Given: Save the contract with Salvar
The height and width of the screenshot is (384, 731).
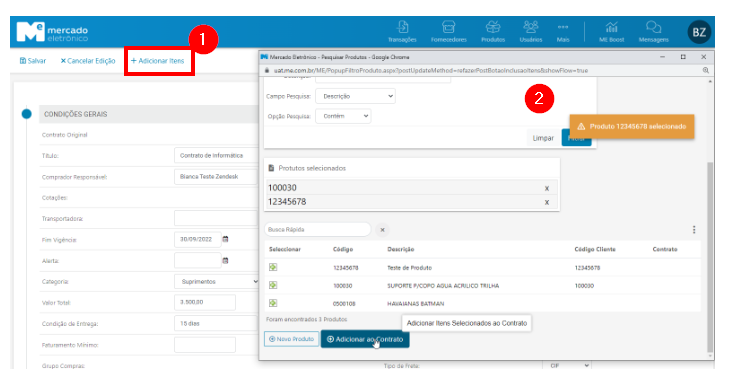Looking at the screenshot, I should click(33, 61).
